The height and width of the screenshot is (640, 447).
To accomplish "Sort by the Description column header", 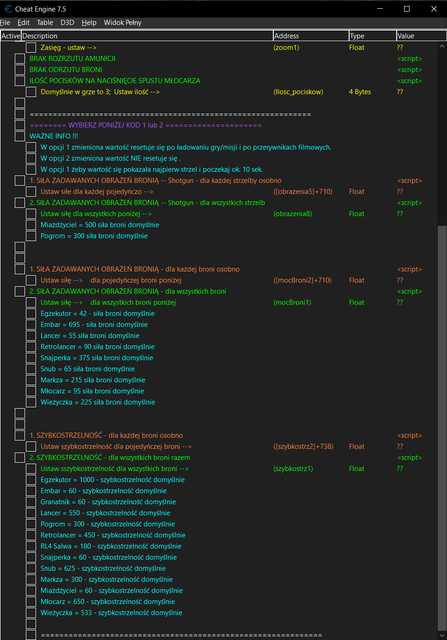I will point(147,36).
